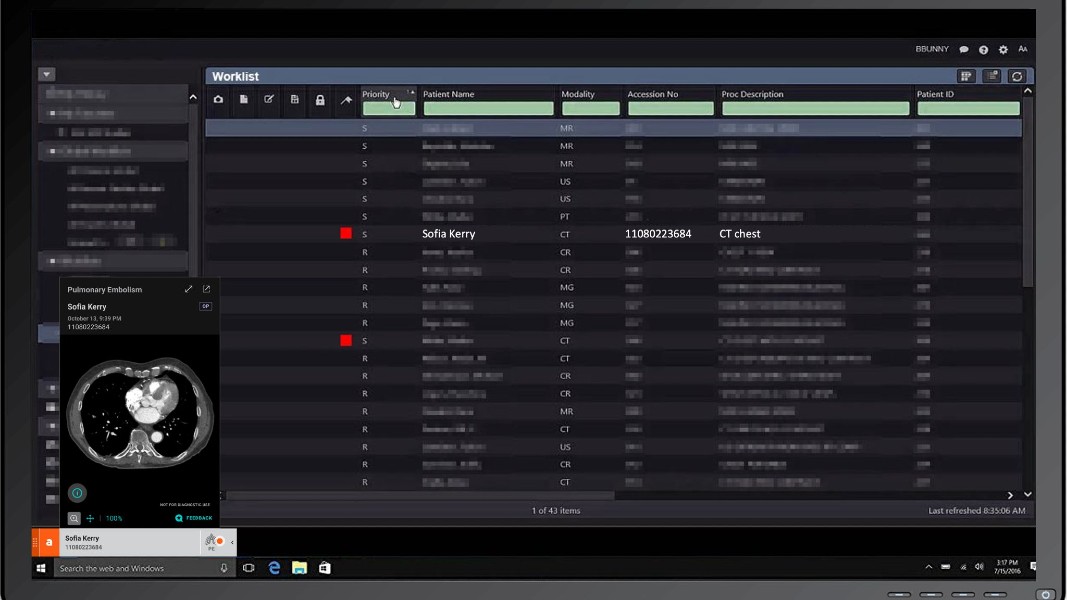
Task: Click the FEEDBACK link in preview
Action: [194, 518]
